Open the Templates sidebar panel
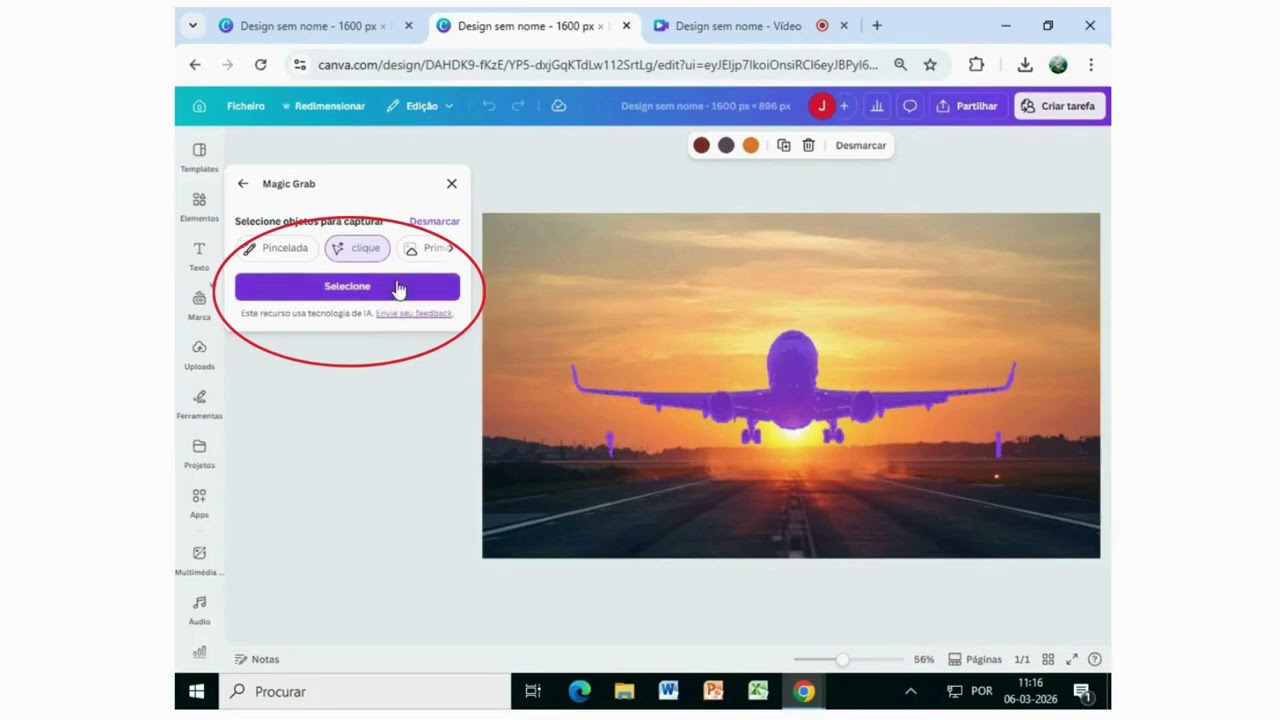This screenshot has height=720, width=1280. [x=199, y=157]
